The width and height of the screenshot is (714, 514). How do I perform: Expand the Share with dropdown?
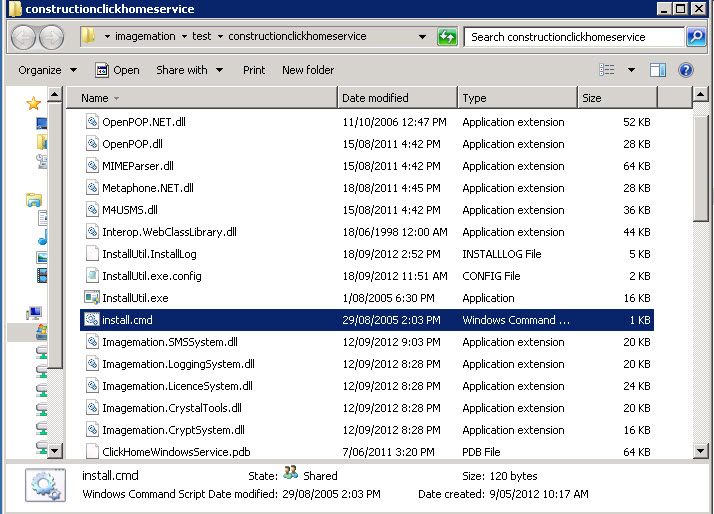(x=188, y=70)
